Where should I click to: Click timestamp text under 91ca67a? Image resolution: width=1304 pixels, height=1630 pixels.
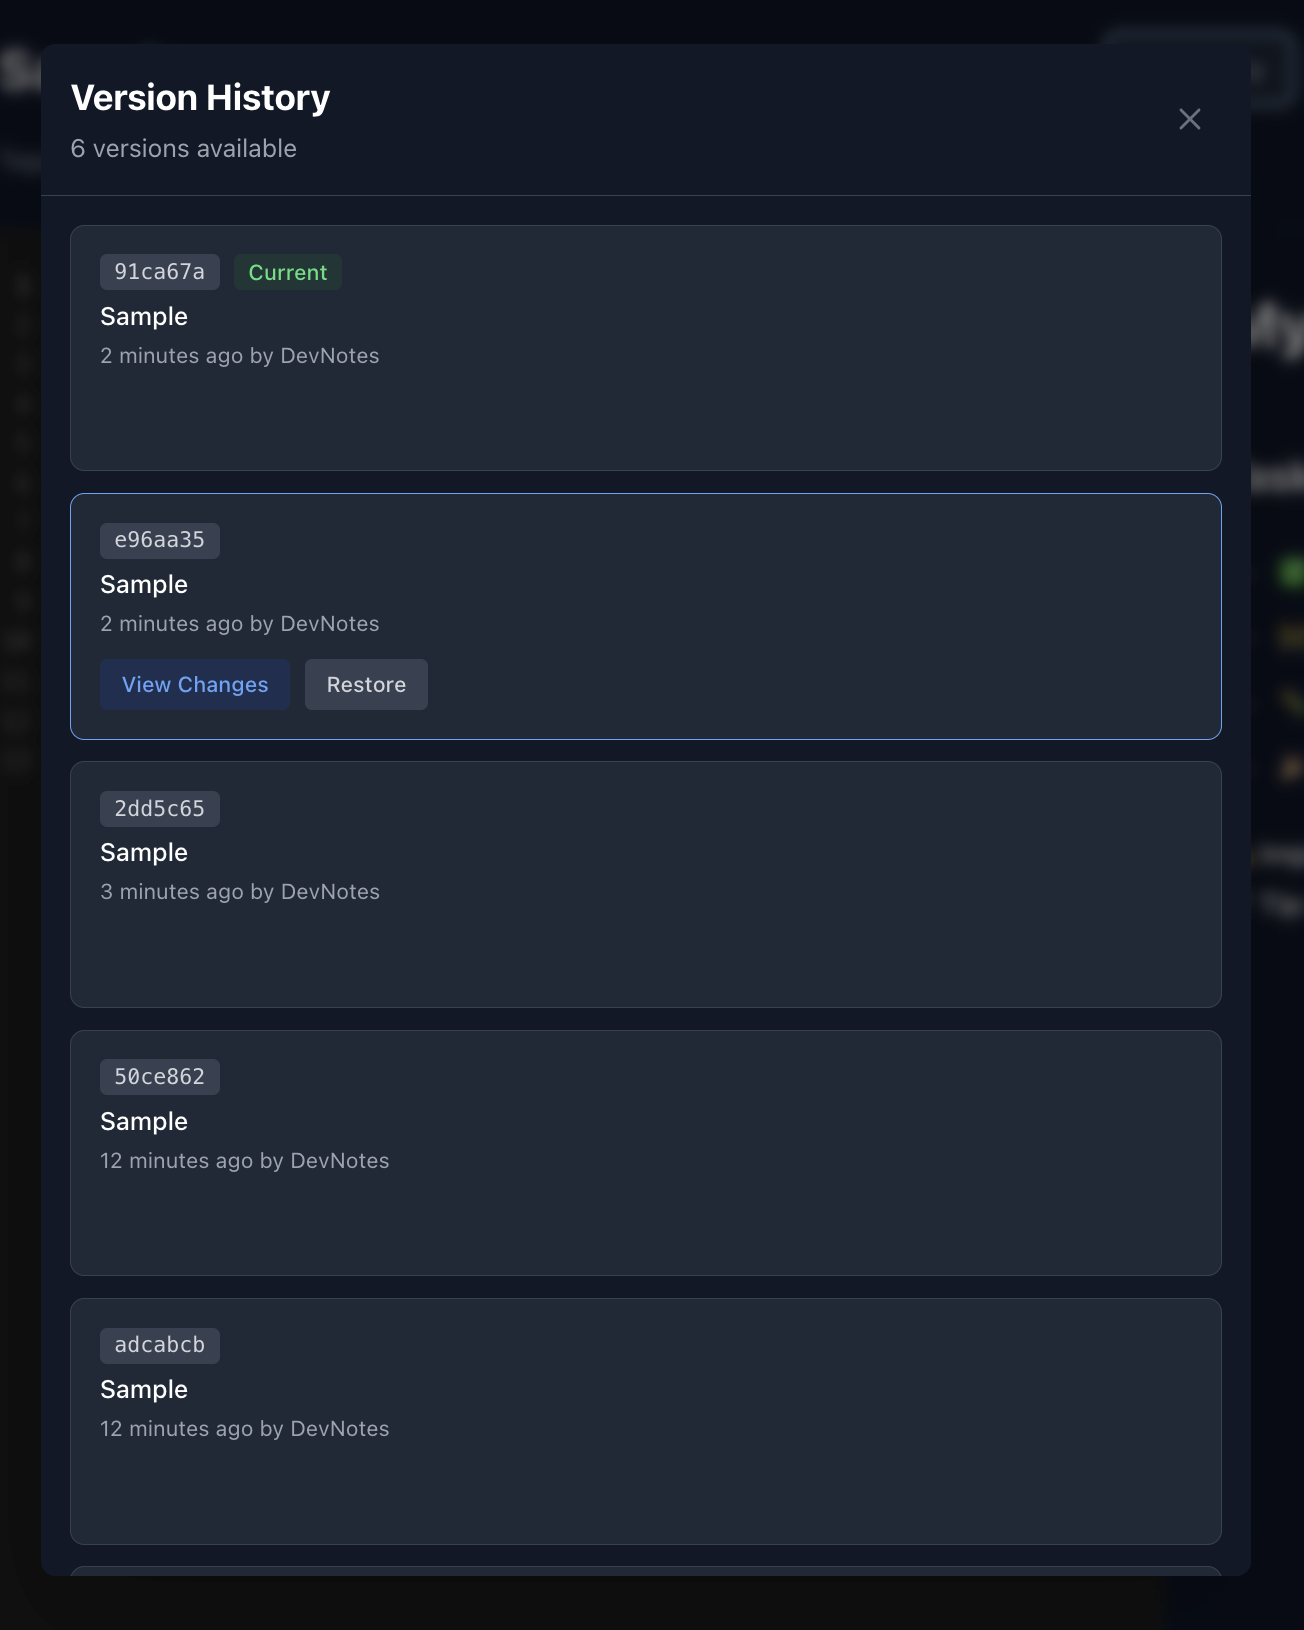click(240, 356)
